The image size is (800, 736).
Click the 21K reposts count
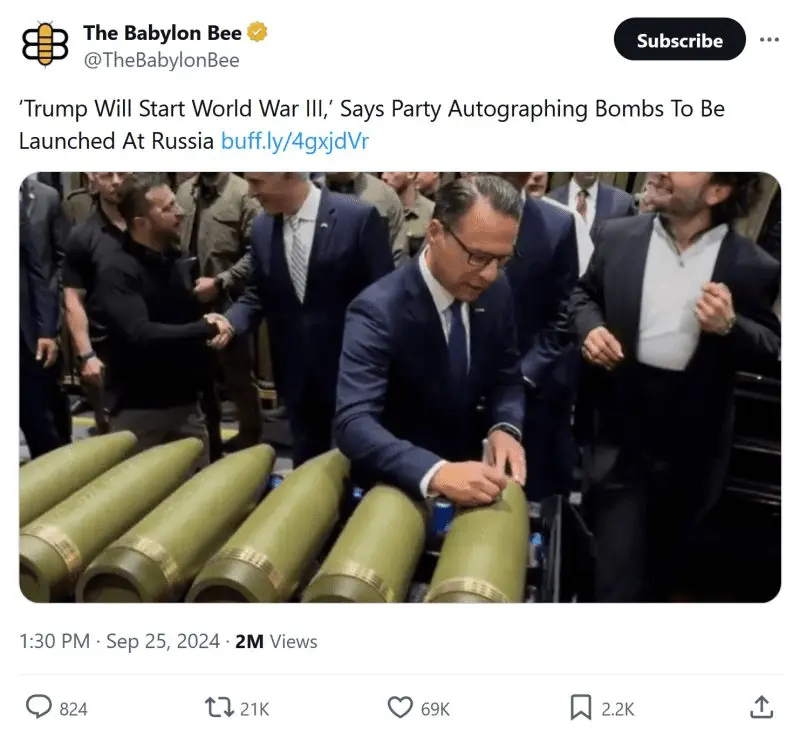click(x=255, y=709)
